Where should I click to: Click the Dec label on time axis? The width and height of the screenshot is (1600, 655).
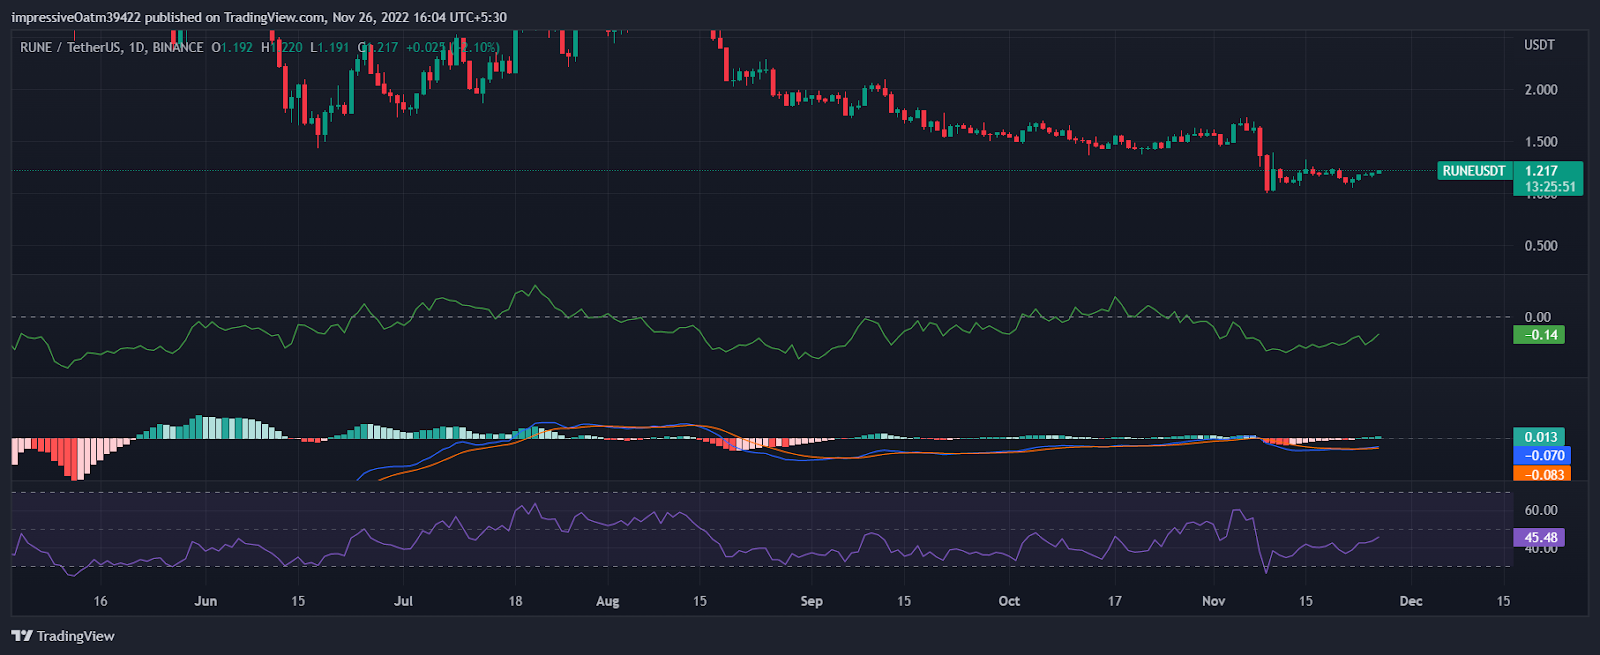pos(1410,601)
